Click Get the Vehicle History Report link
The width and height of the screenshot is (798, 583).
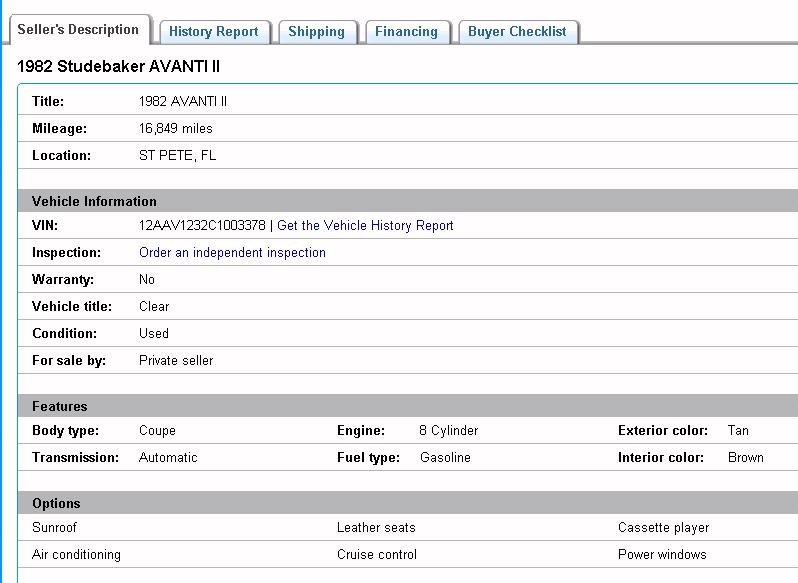coord(365,226)
